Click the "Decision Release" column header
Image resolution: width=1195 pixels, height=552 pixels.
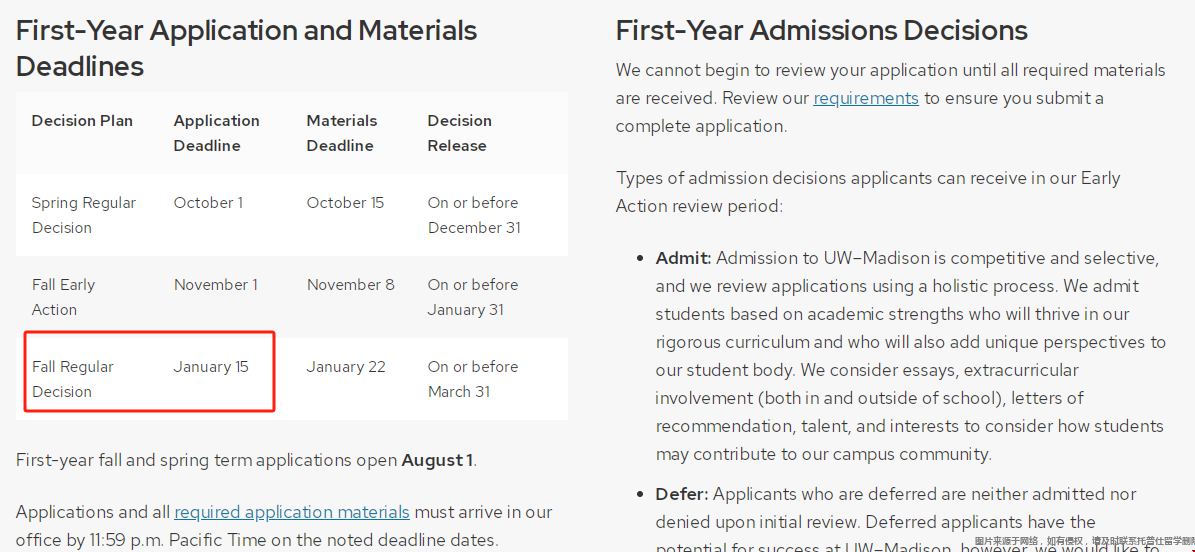pyautogui.click(x=459, y=133)
